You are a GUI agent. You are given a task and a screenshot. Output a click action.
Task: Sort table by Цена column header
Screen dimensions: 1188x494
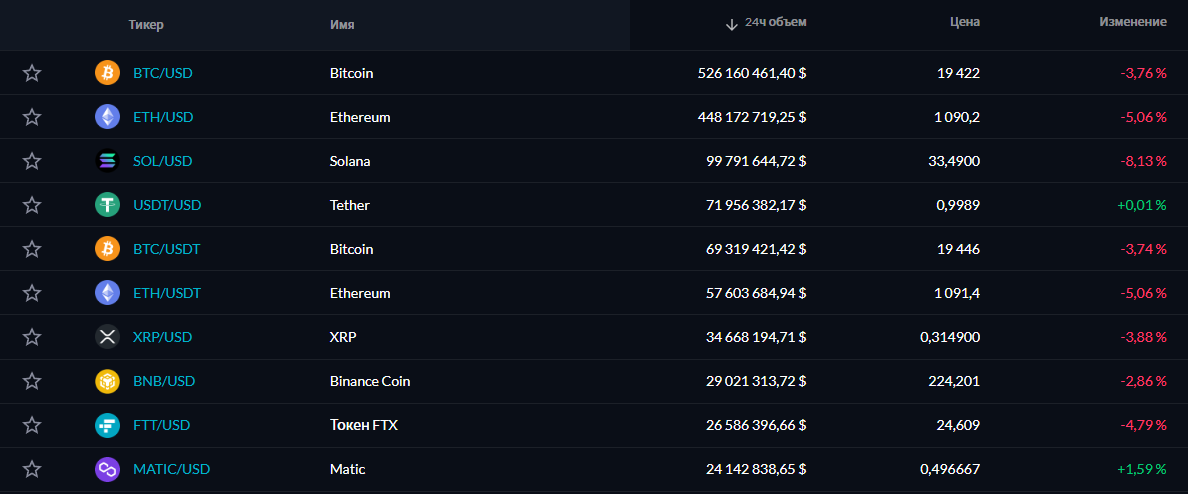pos(964,22)
